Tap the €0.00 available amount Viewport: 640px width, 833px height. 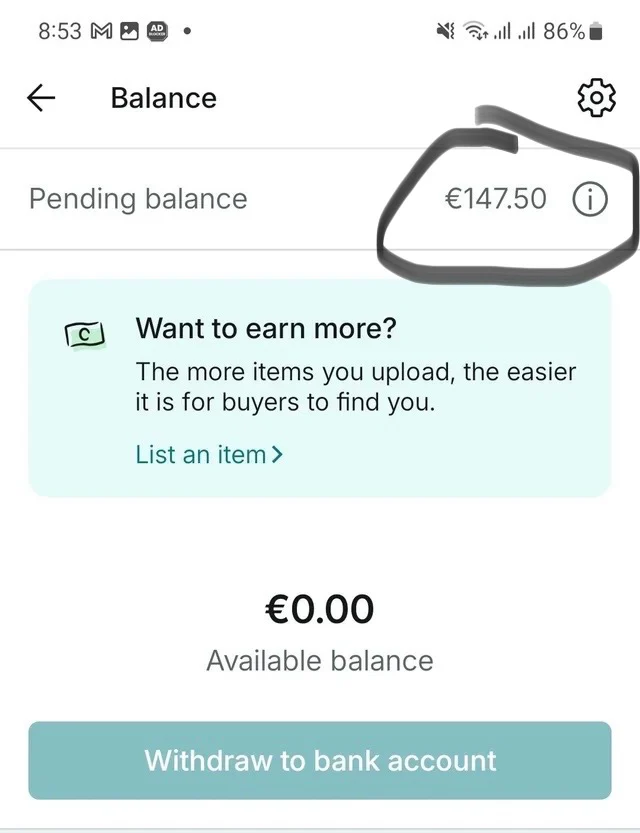(x=320, y=608)
